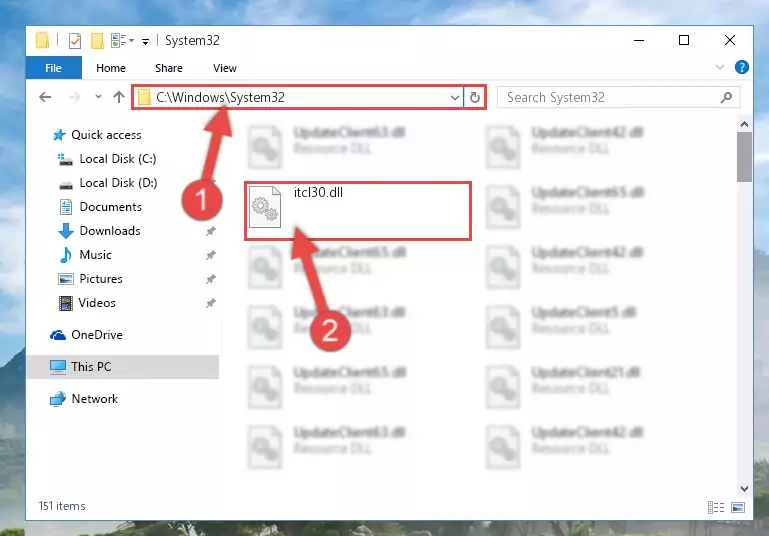
Task: Open Pictures folder in sidebar
Action: tap(101, 279)
